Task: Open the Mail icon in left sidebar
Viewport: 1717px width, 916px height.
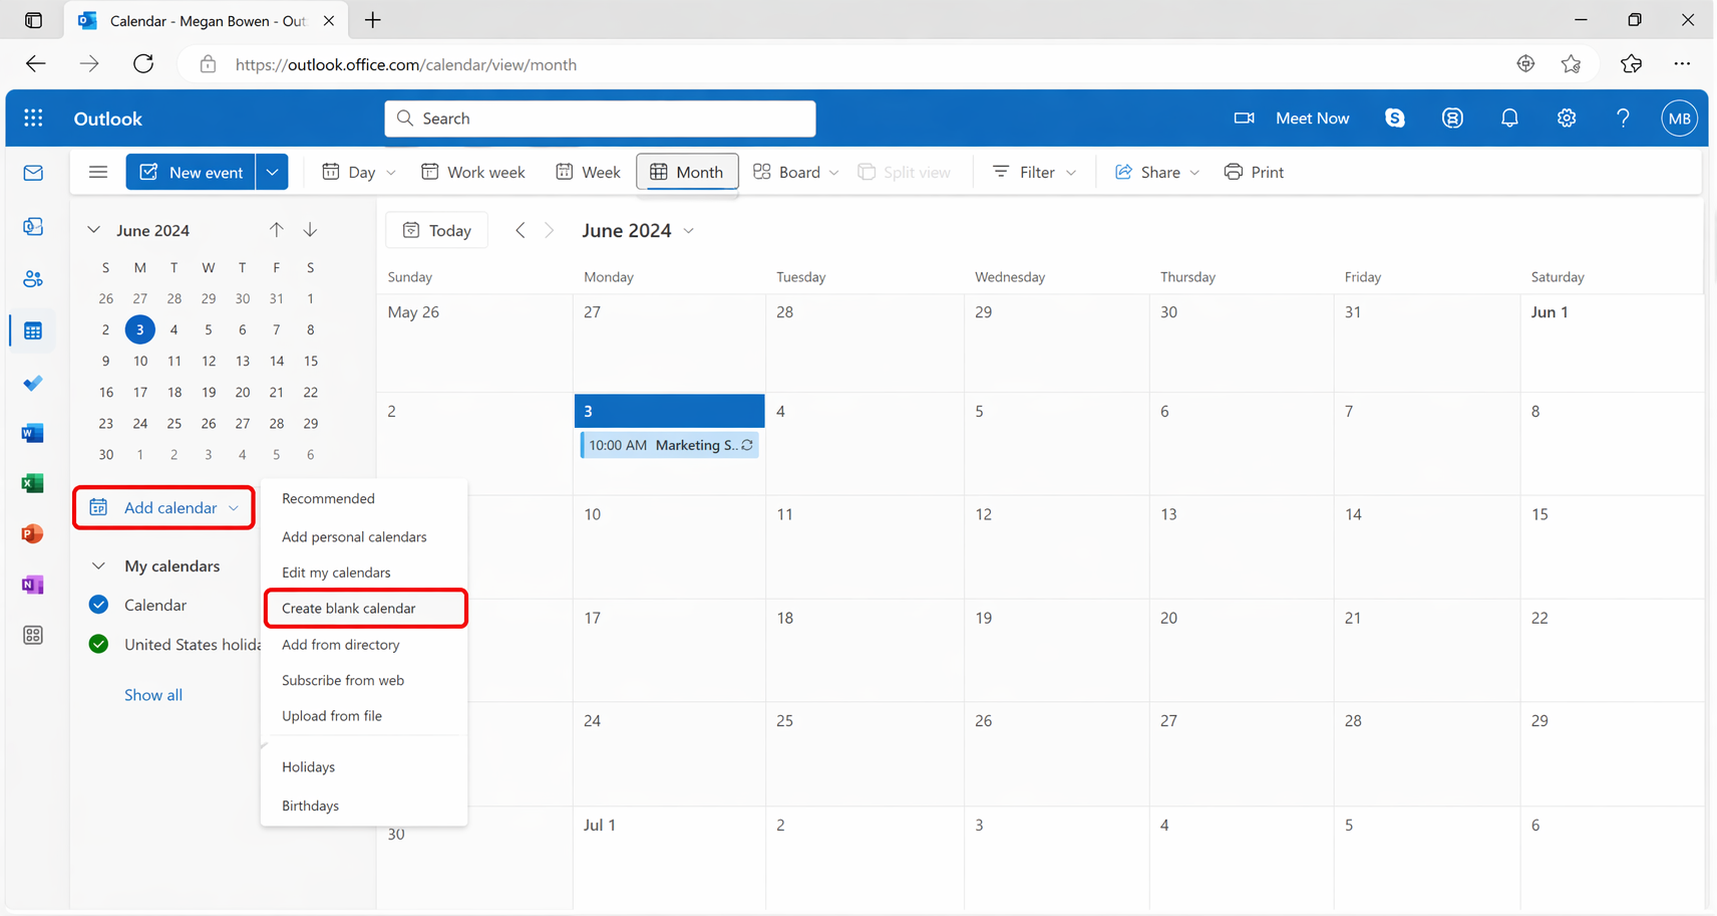Action: coord(33,173)
